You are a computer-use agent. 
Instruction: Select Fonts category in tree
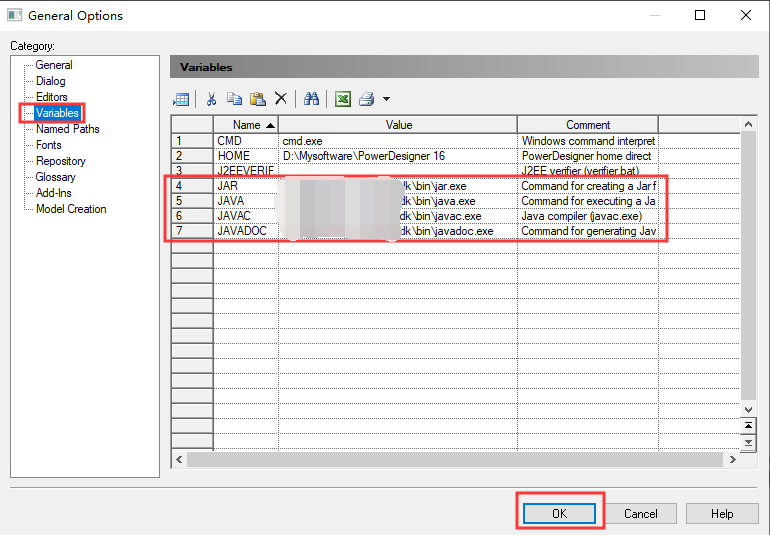(49, 145)
